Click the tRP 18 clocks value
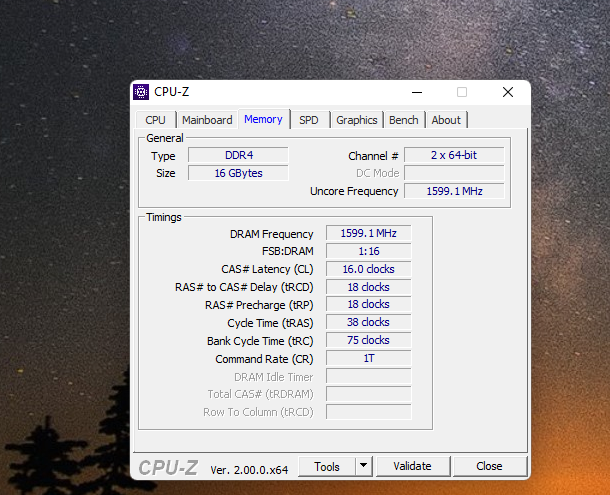This screenshot has width=610, height=495. coord(368,304)
